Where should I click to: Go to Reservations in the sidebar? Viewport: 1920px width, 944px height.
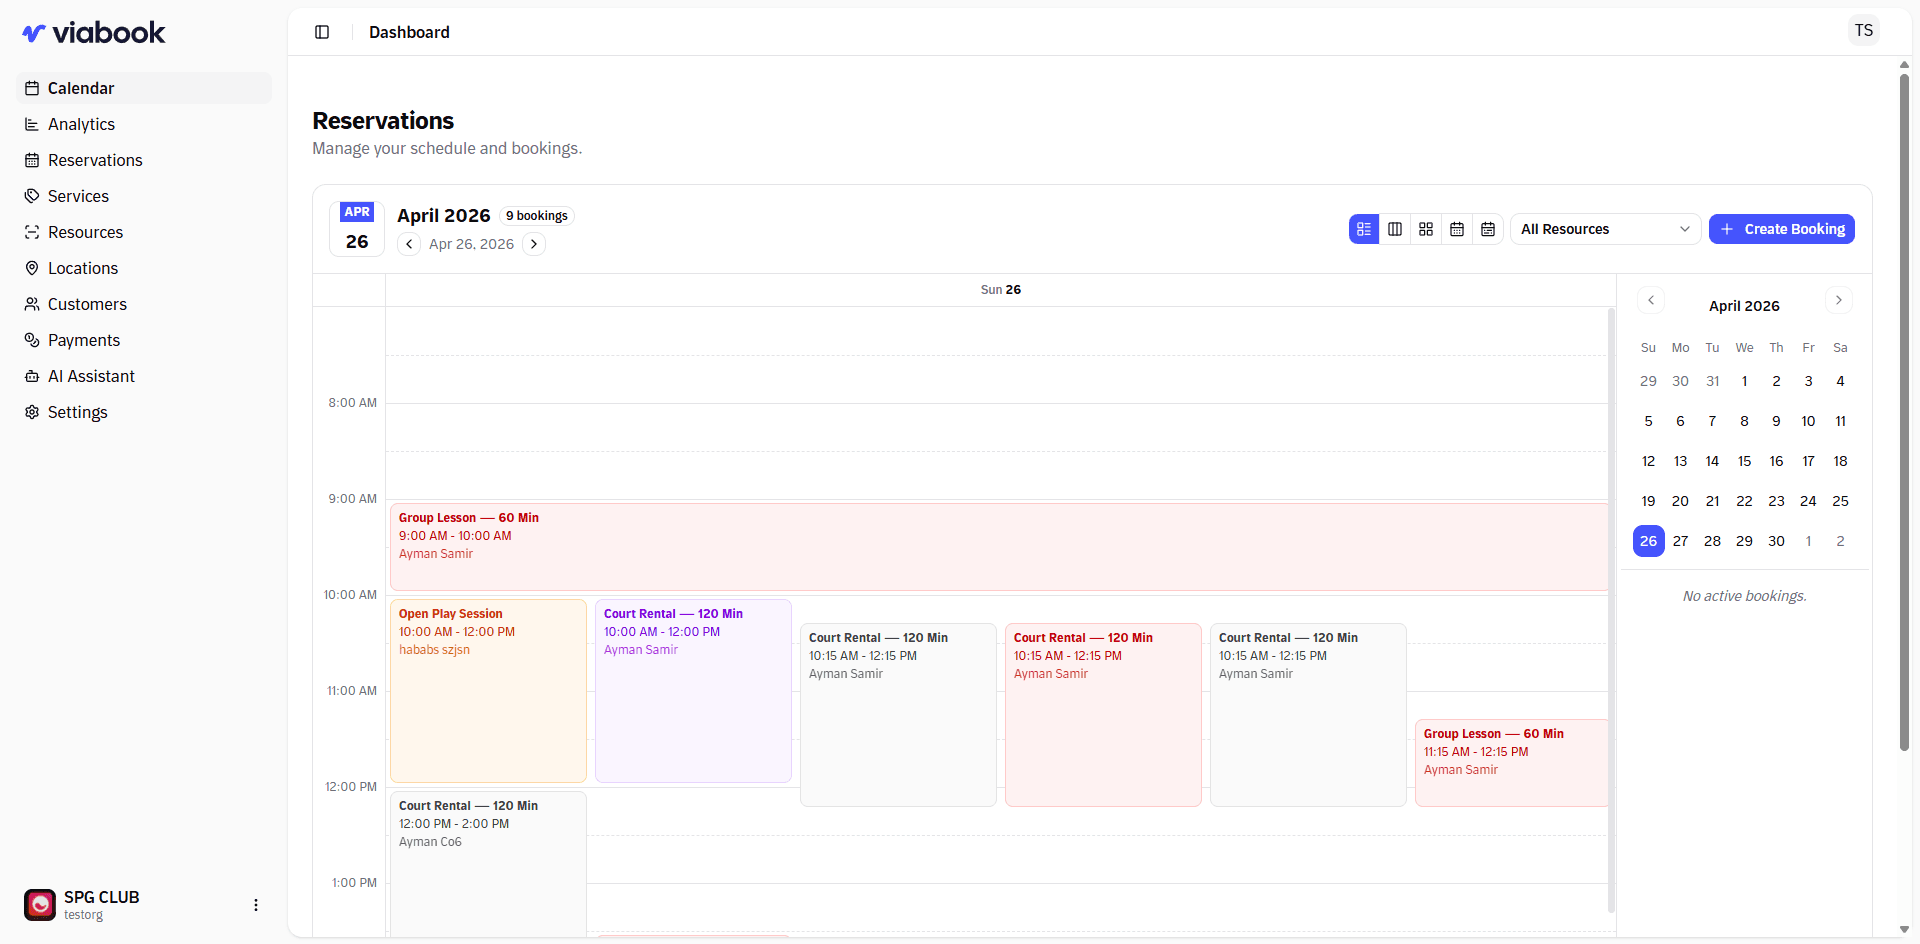coord(144,160)
